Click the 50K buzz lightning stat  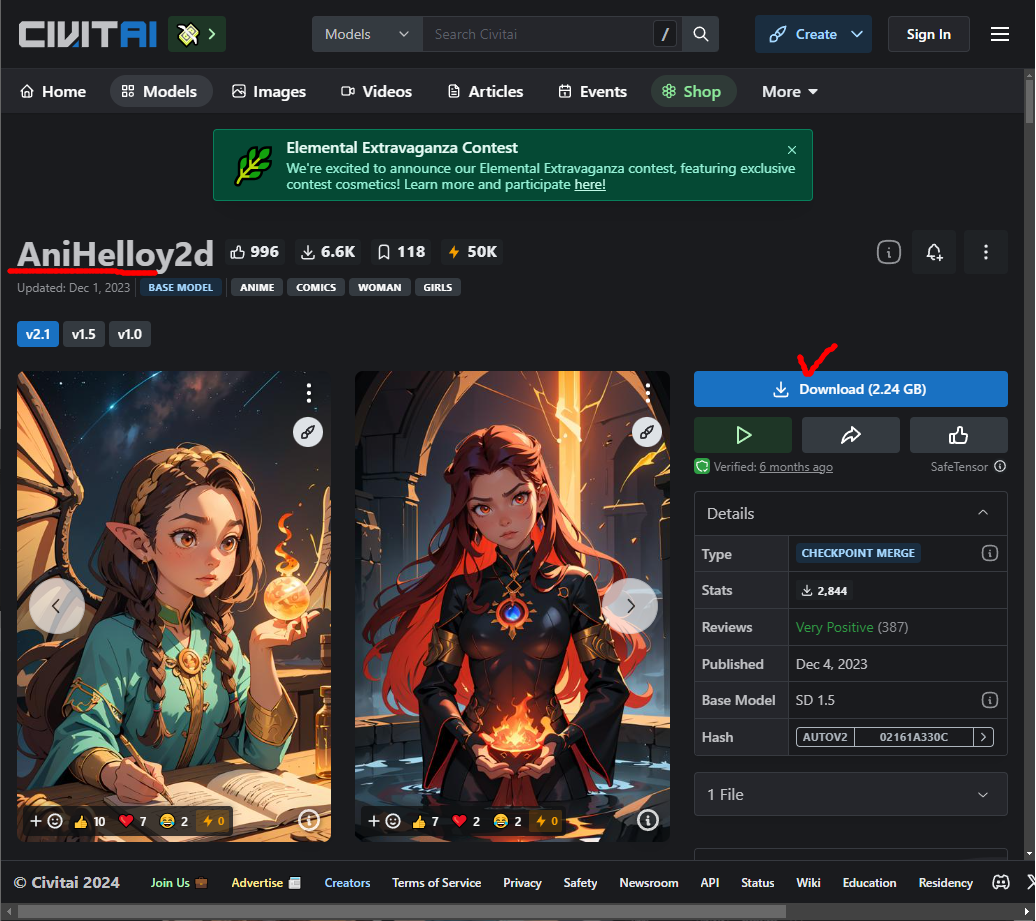(472, 252)
